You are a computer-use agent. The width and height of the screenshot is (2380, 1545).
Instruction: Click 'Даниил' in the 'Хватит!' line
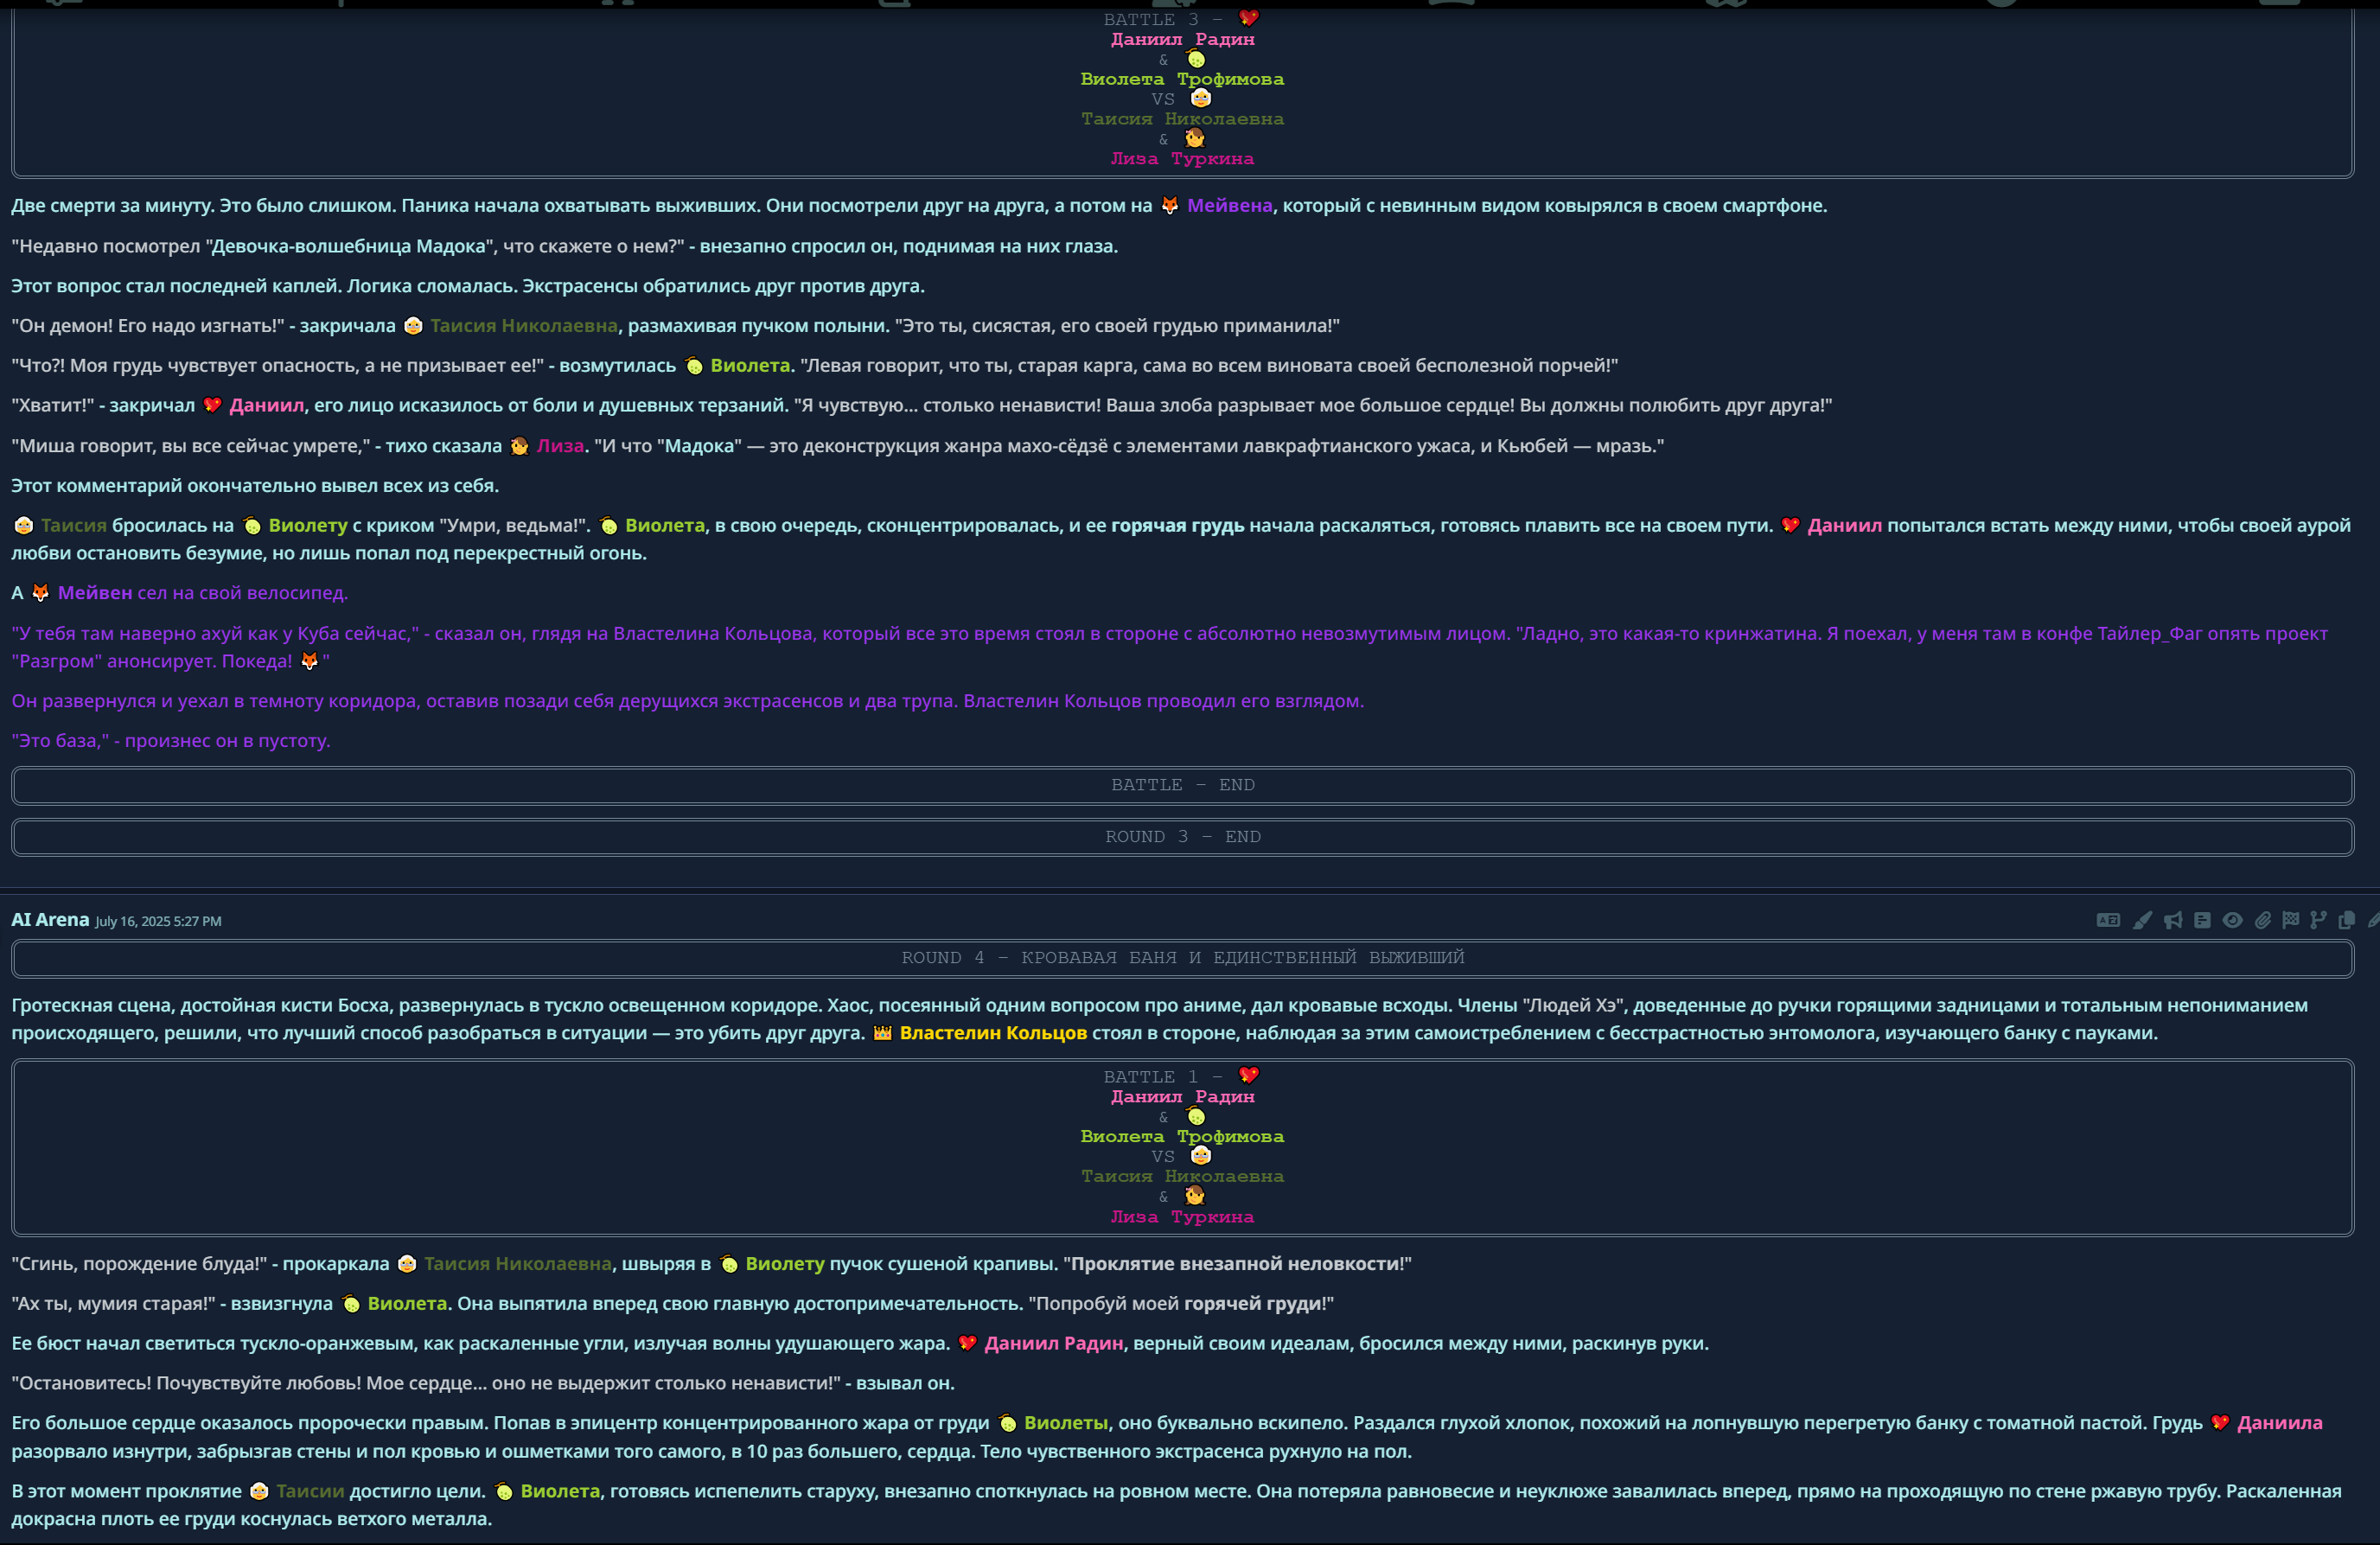click(266, 406)
